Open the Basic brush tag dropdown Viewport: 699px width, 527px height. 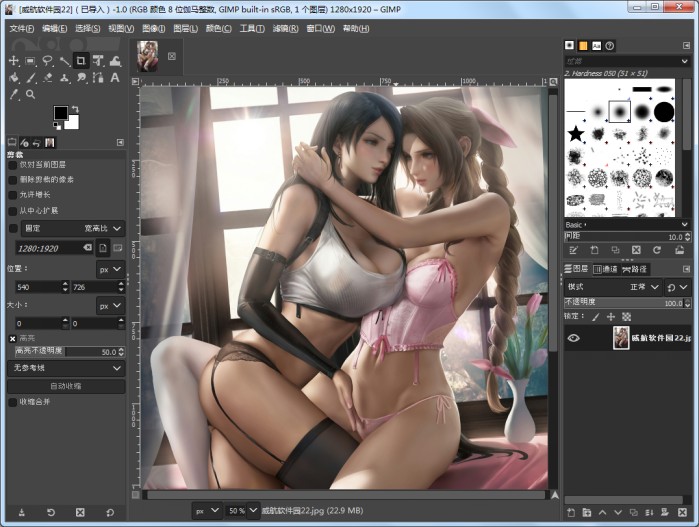[627, 224]
